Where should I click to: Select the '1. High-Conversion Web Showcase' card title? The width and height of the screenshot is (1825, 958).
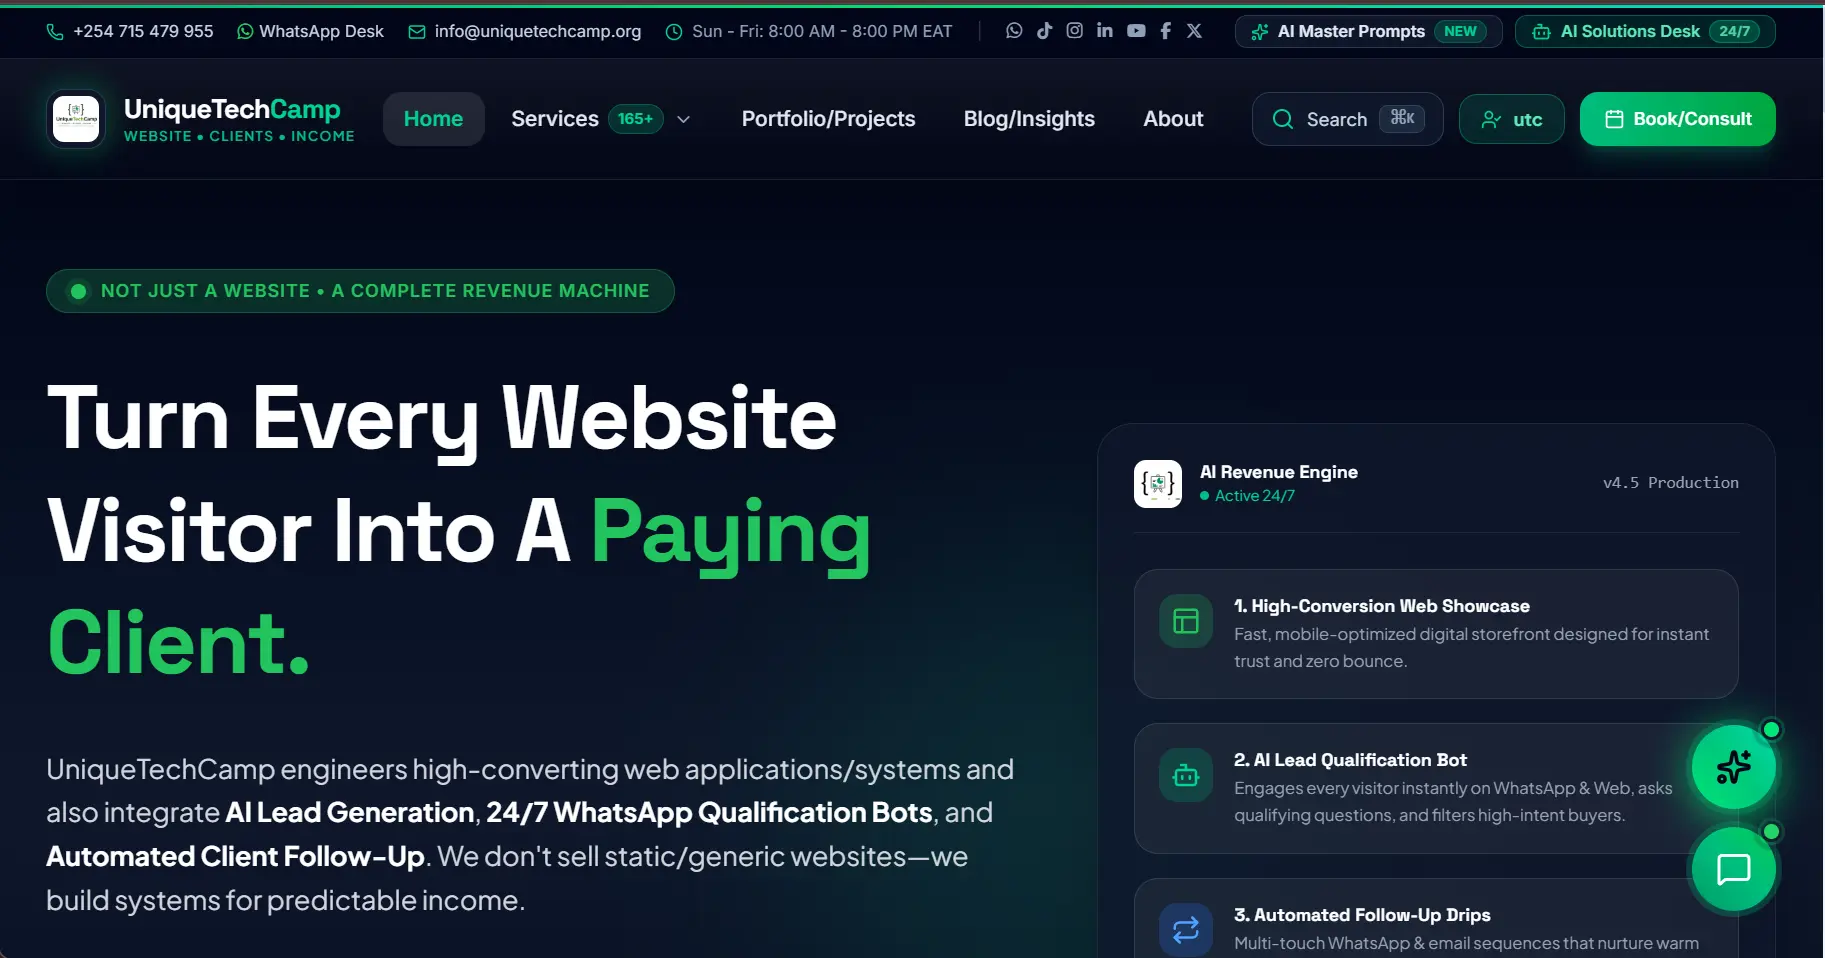1382,606
